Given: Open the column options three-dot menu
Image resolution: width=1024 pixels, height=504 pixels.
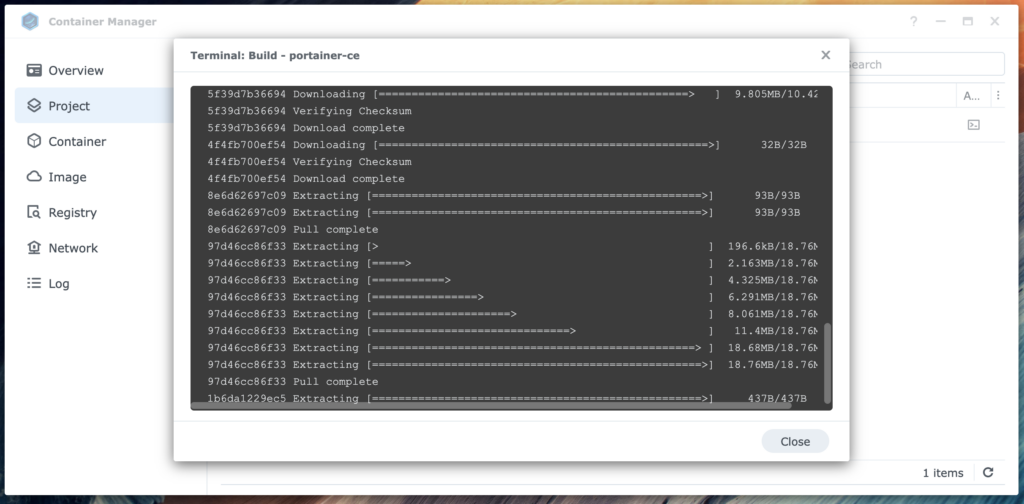Looking at the screenshot, I should (996, 96).
